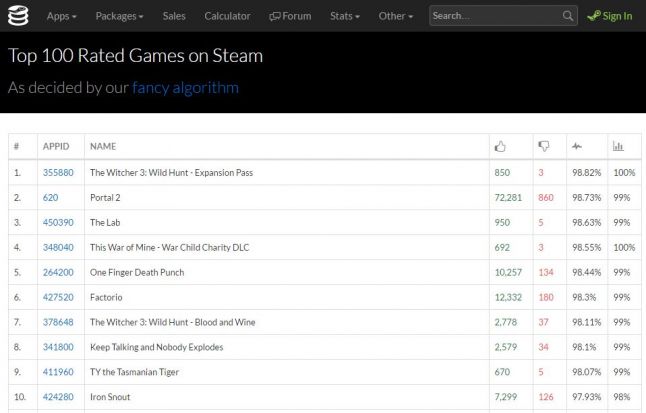This screenshot has width=646, height=413.
Task: Click The Lab's 950 positive count
Action: 502,223
